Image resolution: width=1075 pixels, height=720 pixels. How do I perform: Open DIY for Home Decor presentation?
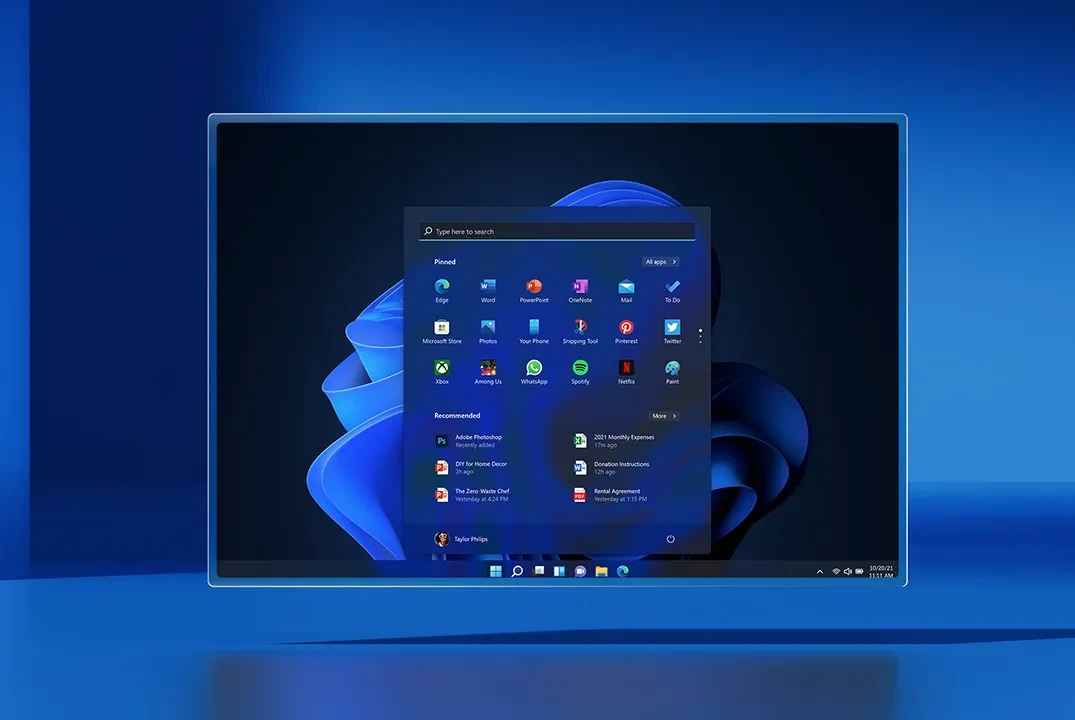(x=472, y=468)
